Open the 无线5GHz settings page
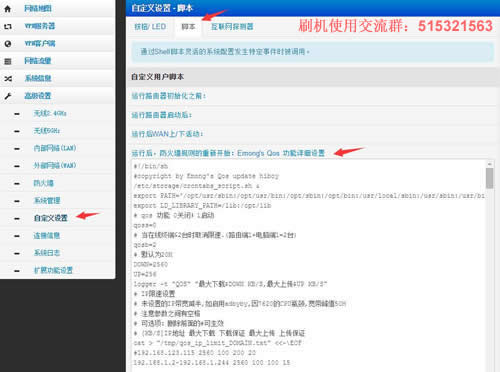 coord(47,131)
